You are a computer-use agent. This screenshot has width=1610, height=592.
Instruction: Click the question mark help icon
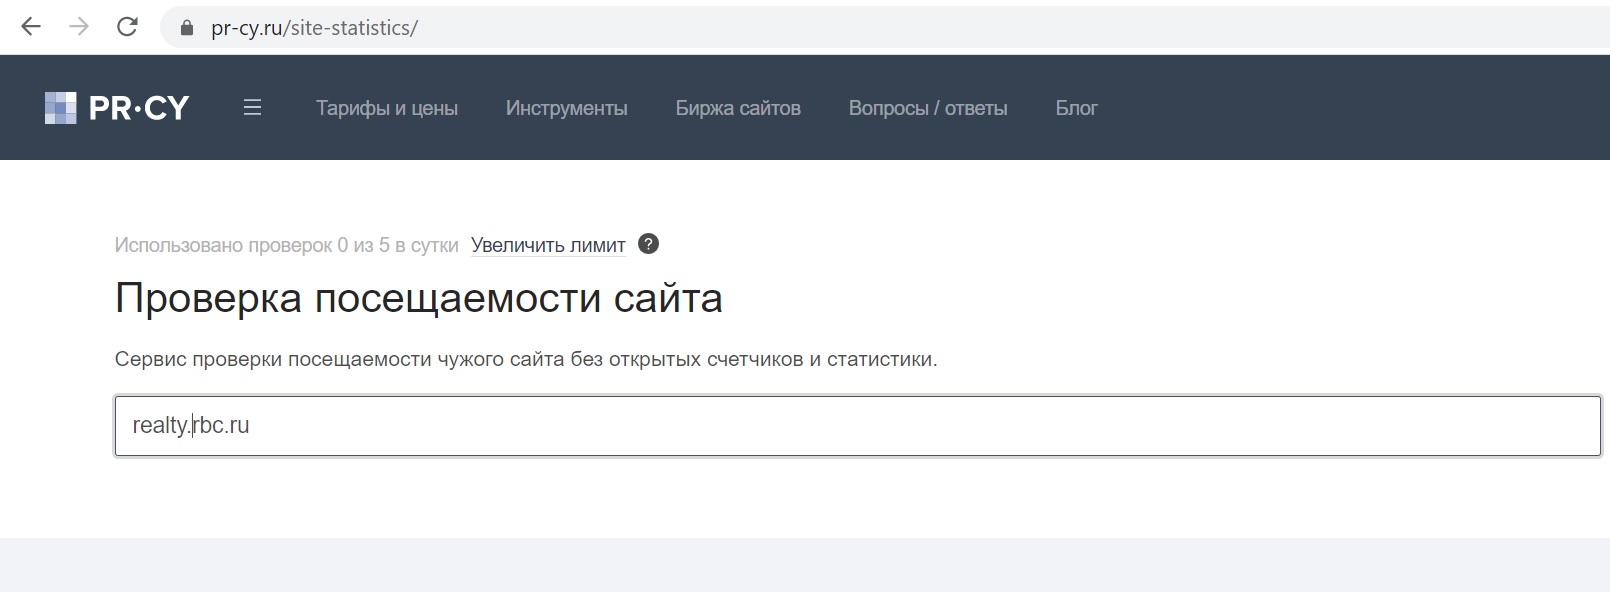[x=648, y=244]
